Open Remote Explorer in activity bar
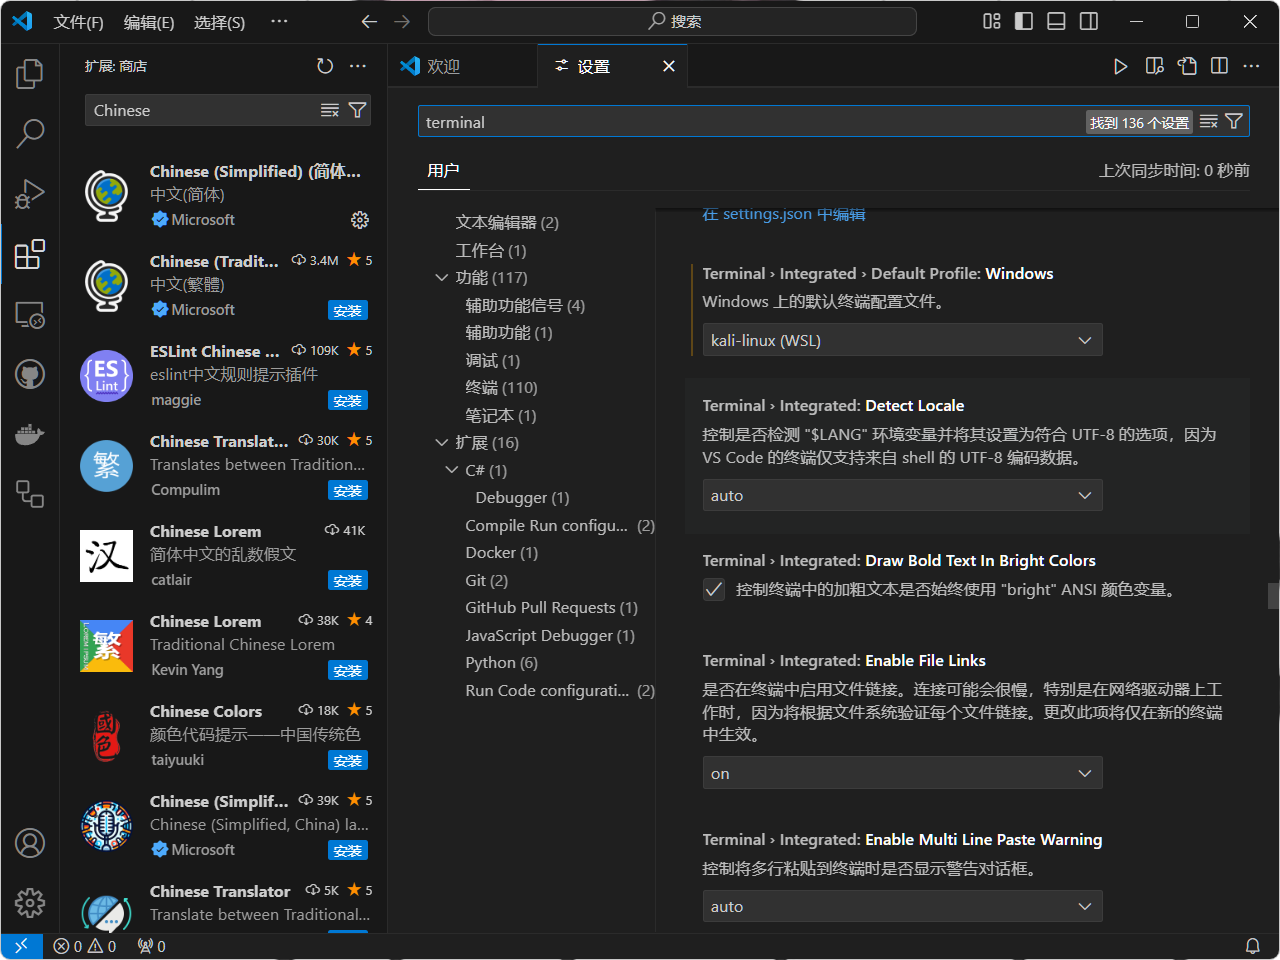 tap(30, 314)
